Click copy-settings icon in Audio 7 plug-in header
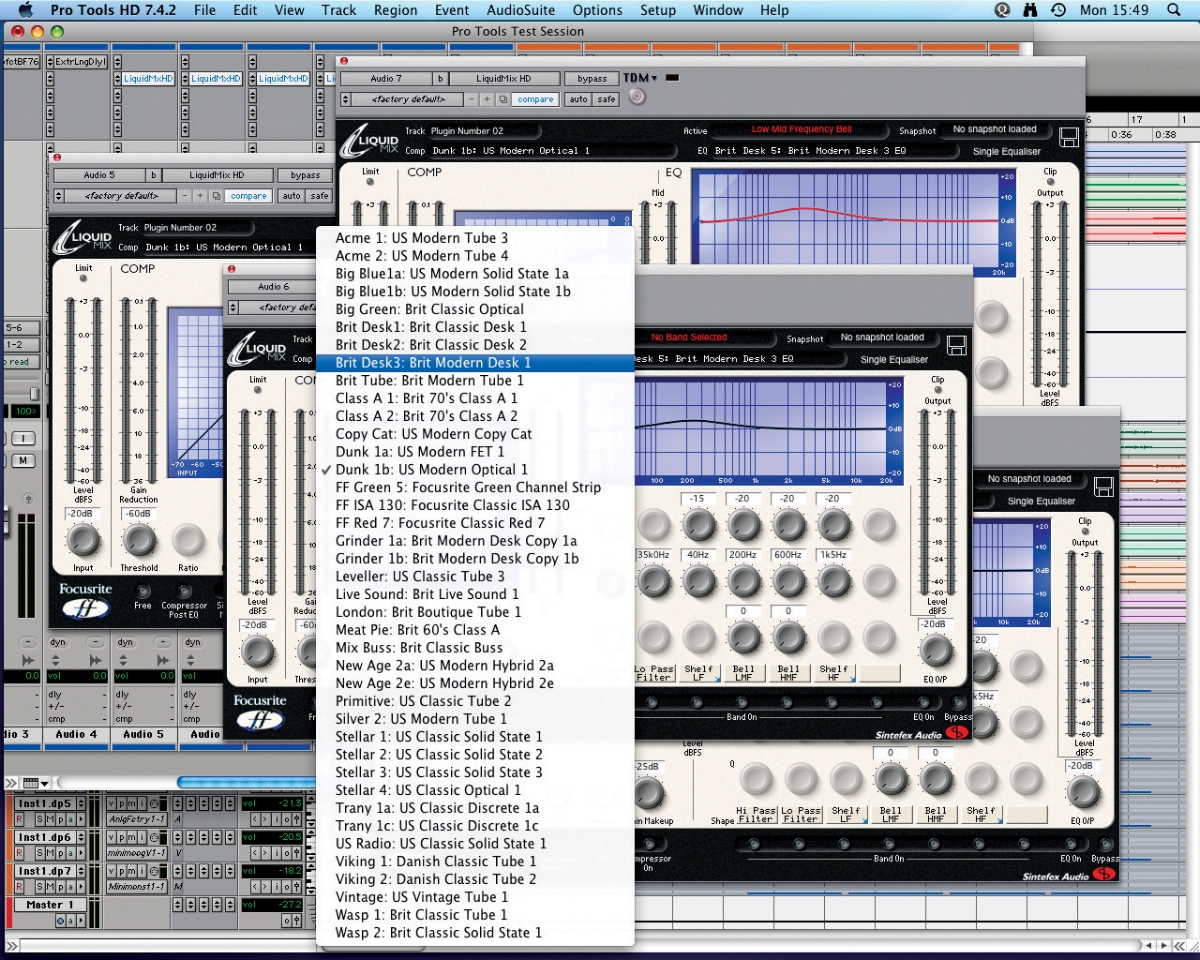1200x960 pixels. pyautogui.click(x=503, y=100)
